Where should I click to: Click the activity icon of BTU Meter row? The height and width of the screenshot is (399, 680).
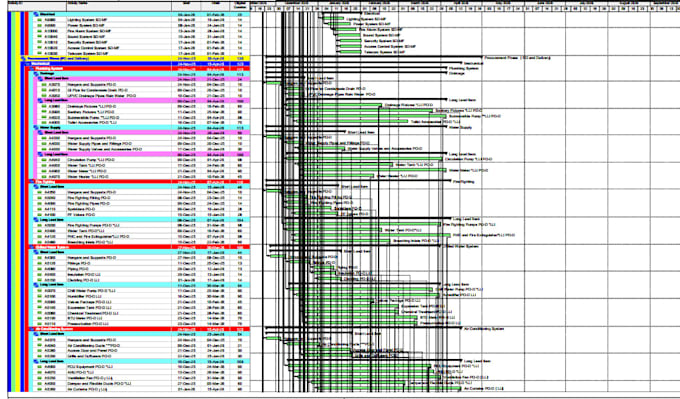pyautogui.click(x=39, y=318)
